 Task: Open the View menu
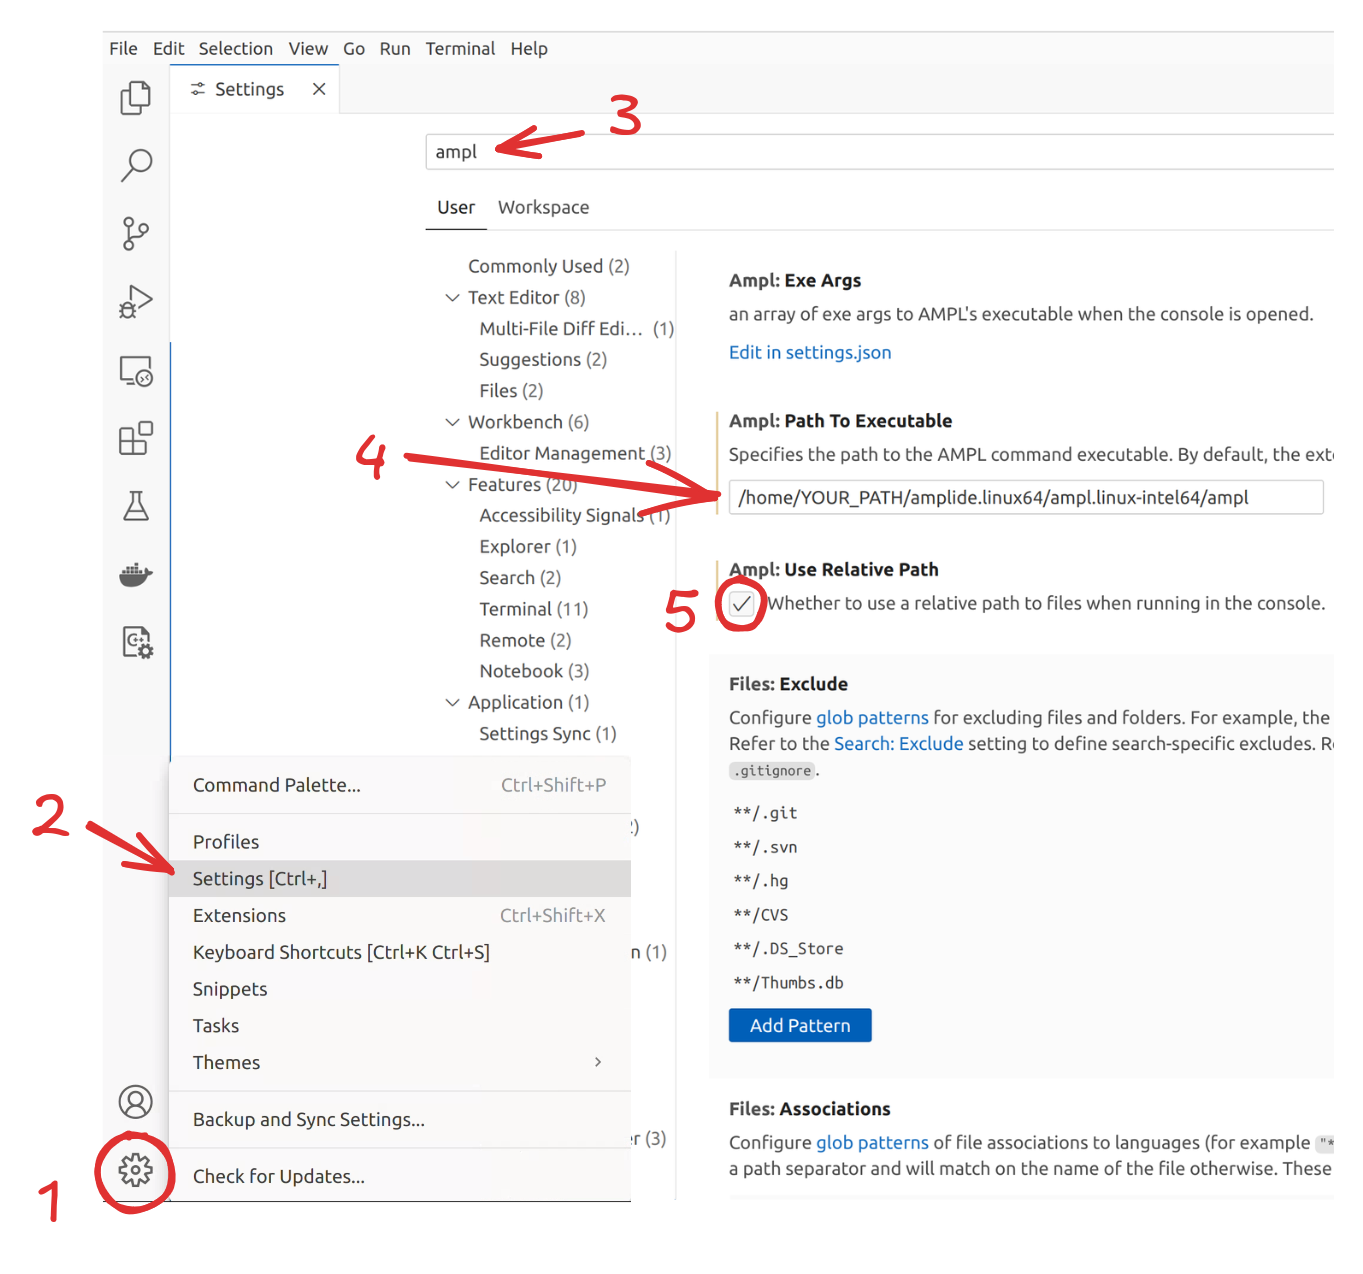(308, 49)
